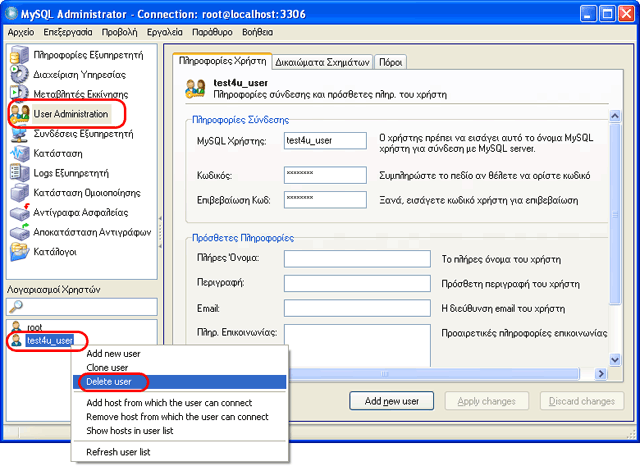Click the Κωδικός password field
Viewport: 640px width, 466px height.
(325, 175)
